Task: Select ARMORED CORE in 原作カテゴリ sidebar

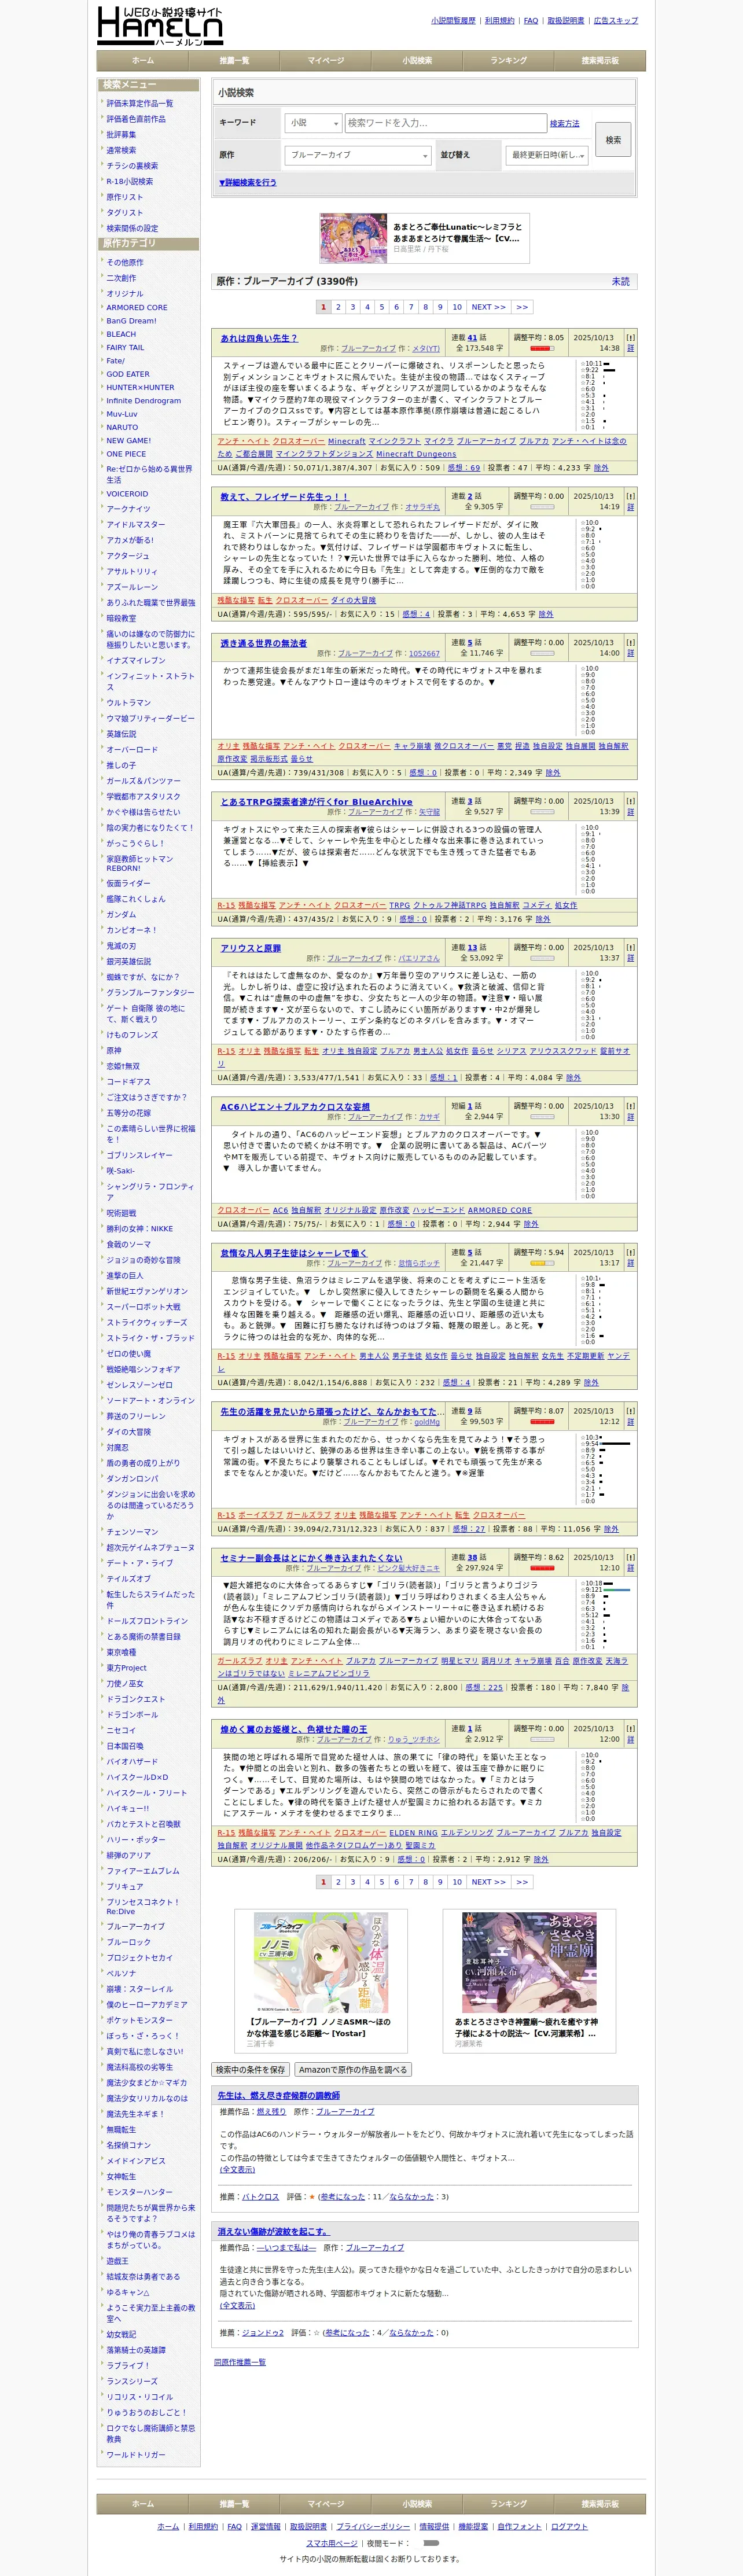Action: coord(137,308)
